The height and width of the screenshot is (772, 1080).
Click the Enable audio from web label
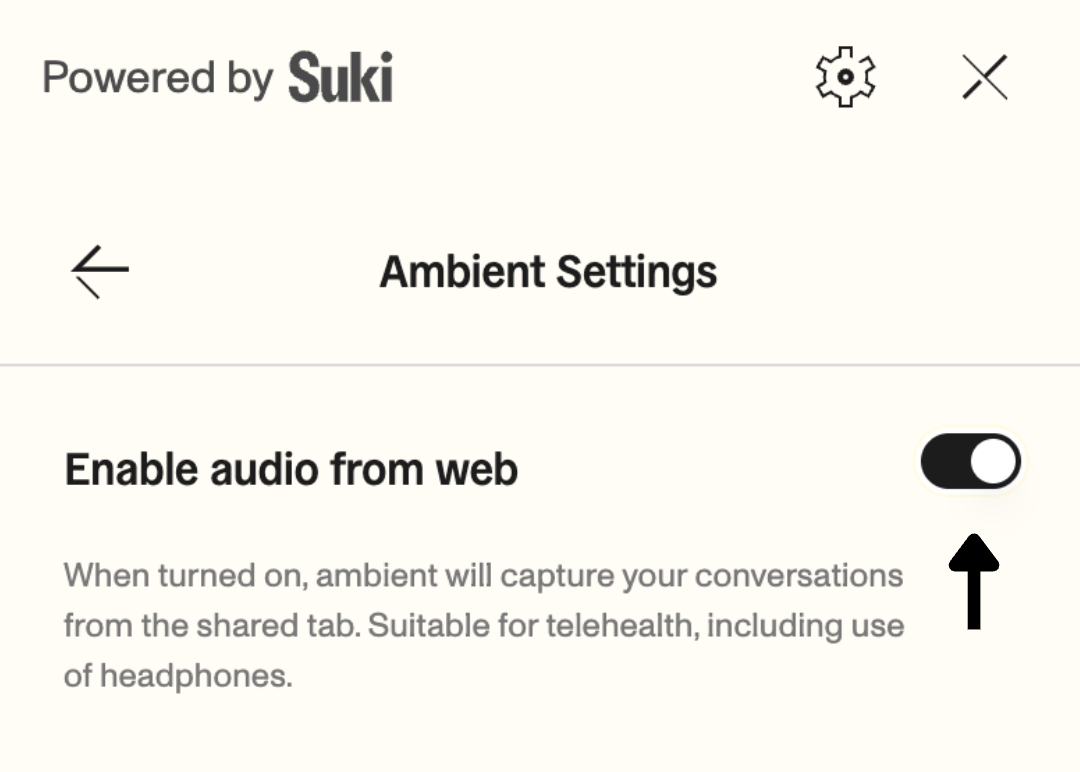point(289,467)
